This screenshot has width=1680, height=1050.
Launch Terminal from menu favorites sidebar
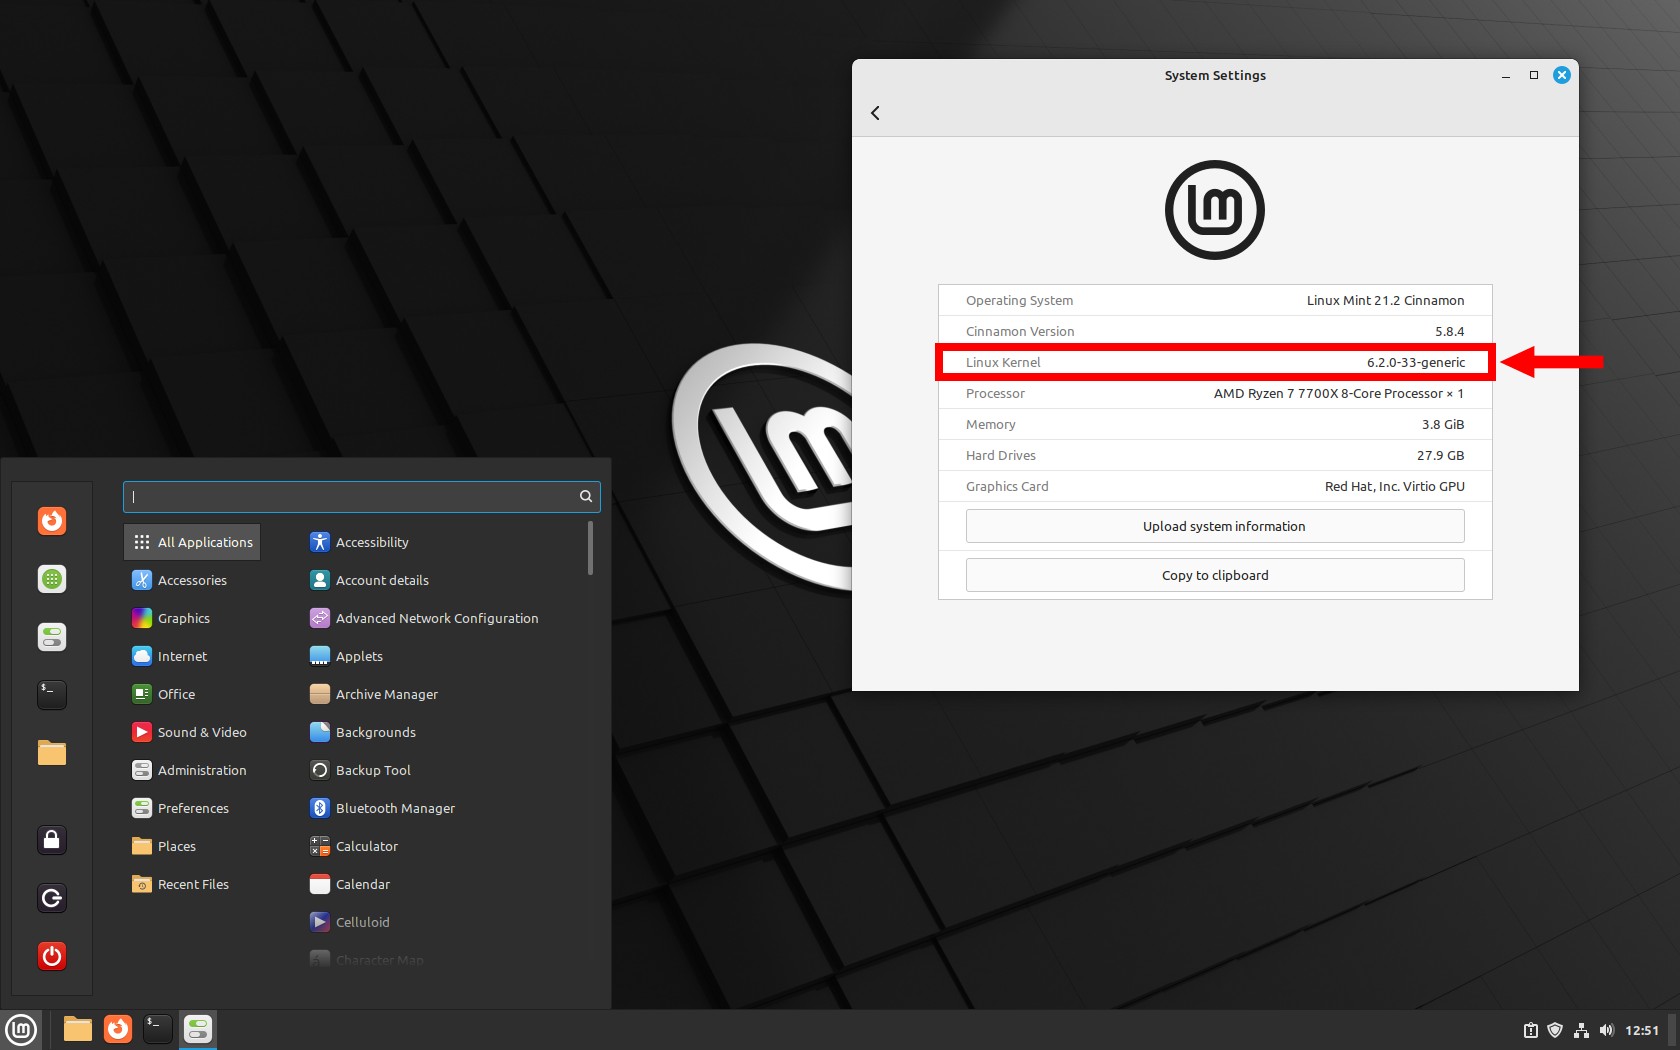point(52,695)
